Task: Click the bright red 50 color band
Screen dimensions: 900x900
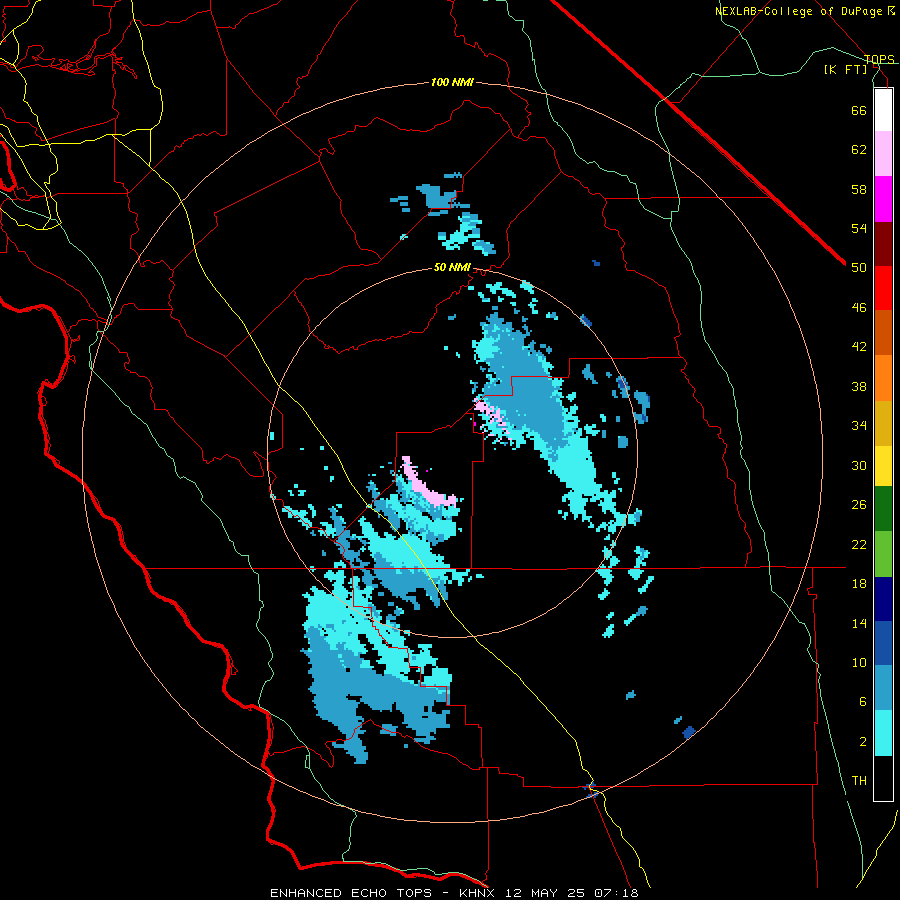Action: point(883,288)
